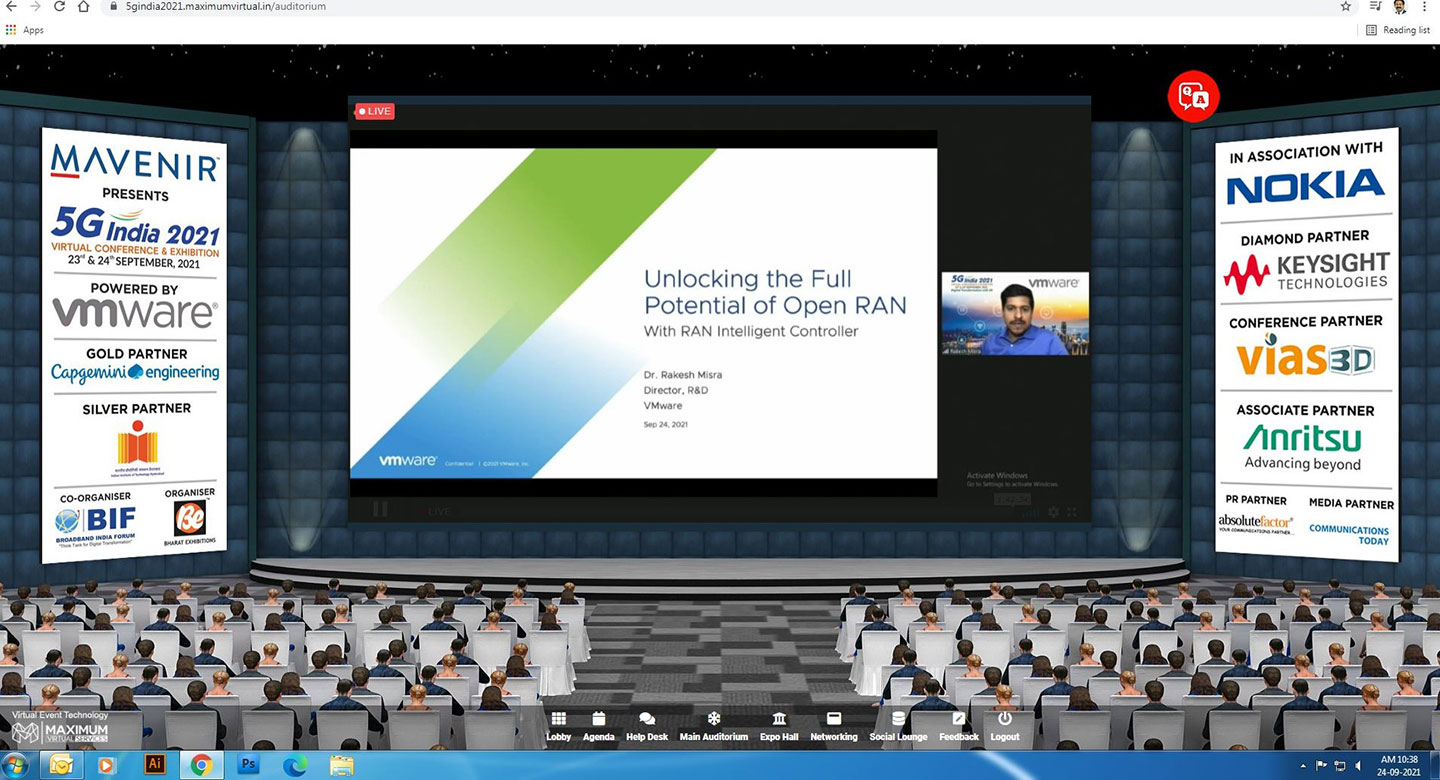
Task: Open the Chrome three-dot menu
Action: coord(1426,6)
